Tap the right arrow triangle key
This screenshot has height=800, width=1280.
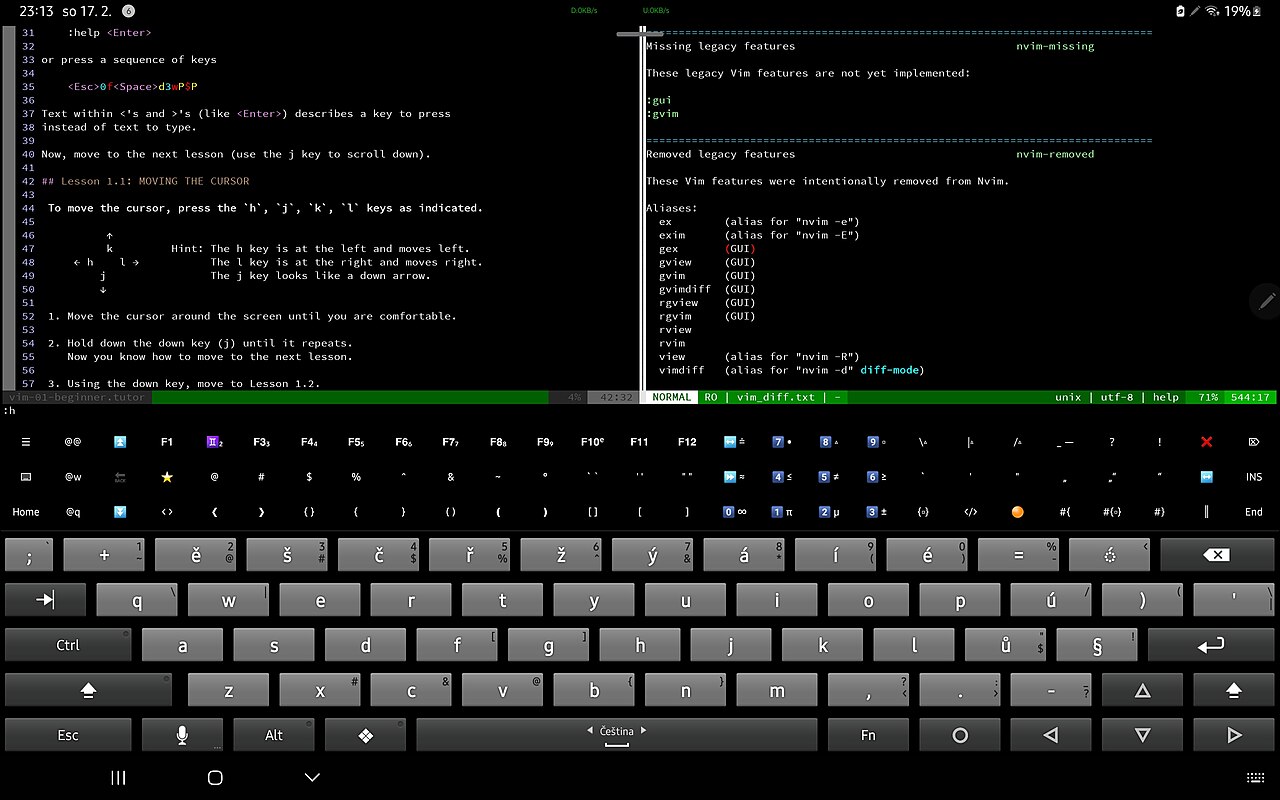point(1233,735)
